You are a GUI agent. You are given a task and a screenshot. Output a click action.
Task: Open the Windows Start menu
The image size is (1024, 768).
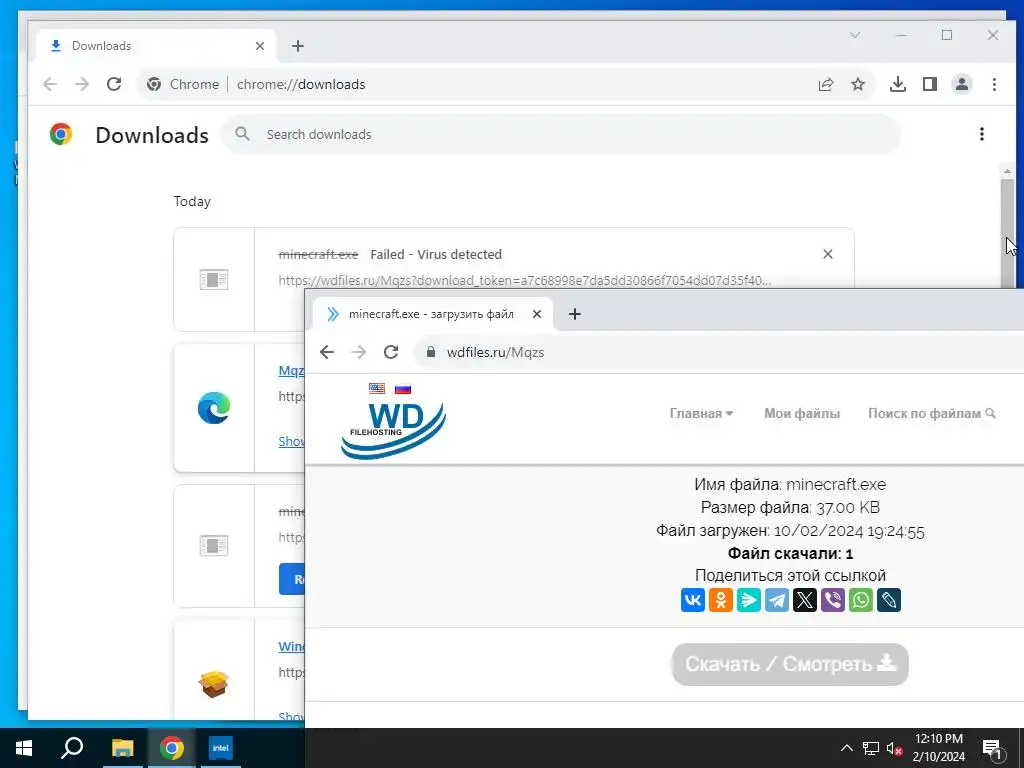24,748
